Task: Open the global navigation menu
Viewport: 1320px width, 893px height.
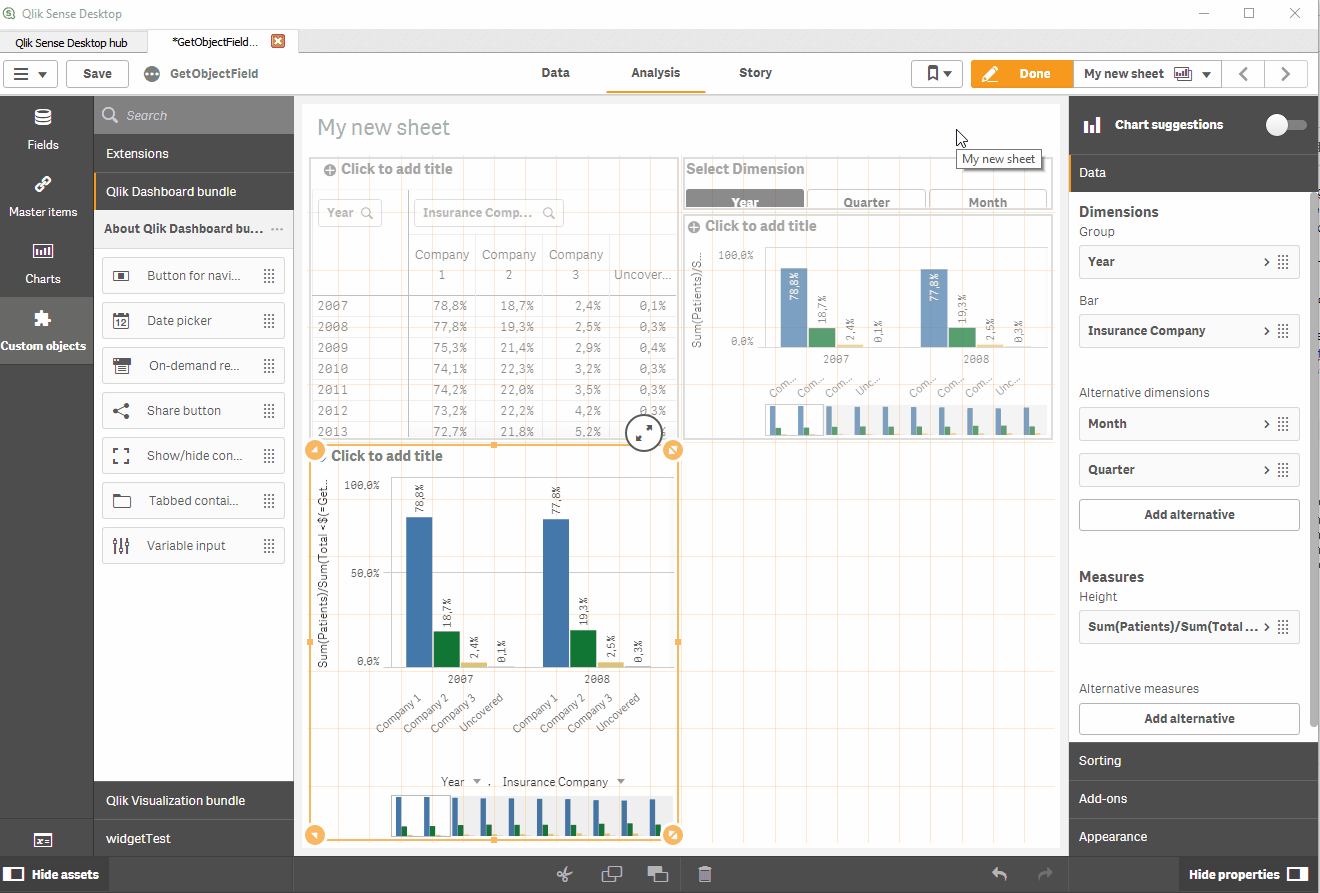Action: 30,74
